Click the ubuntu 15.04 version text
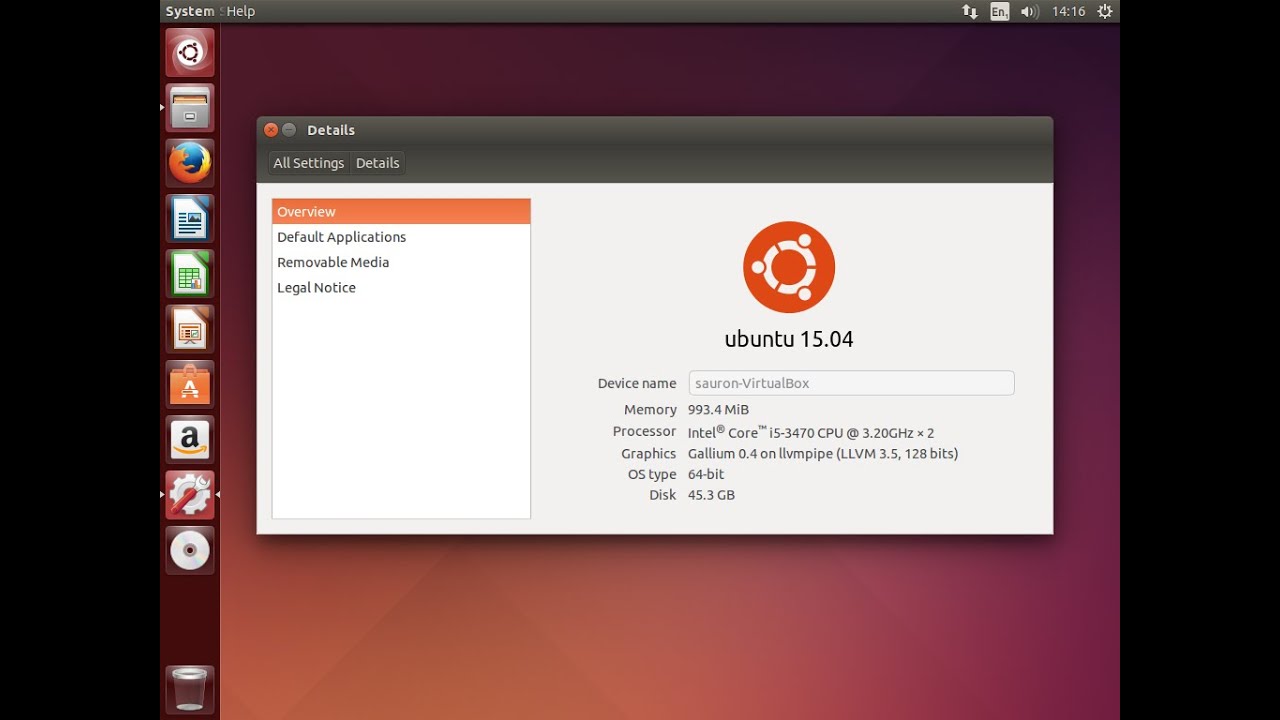This screenshot has width=1280, height=720. pyautogui.click(x=789, y=339)
